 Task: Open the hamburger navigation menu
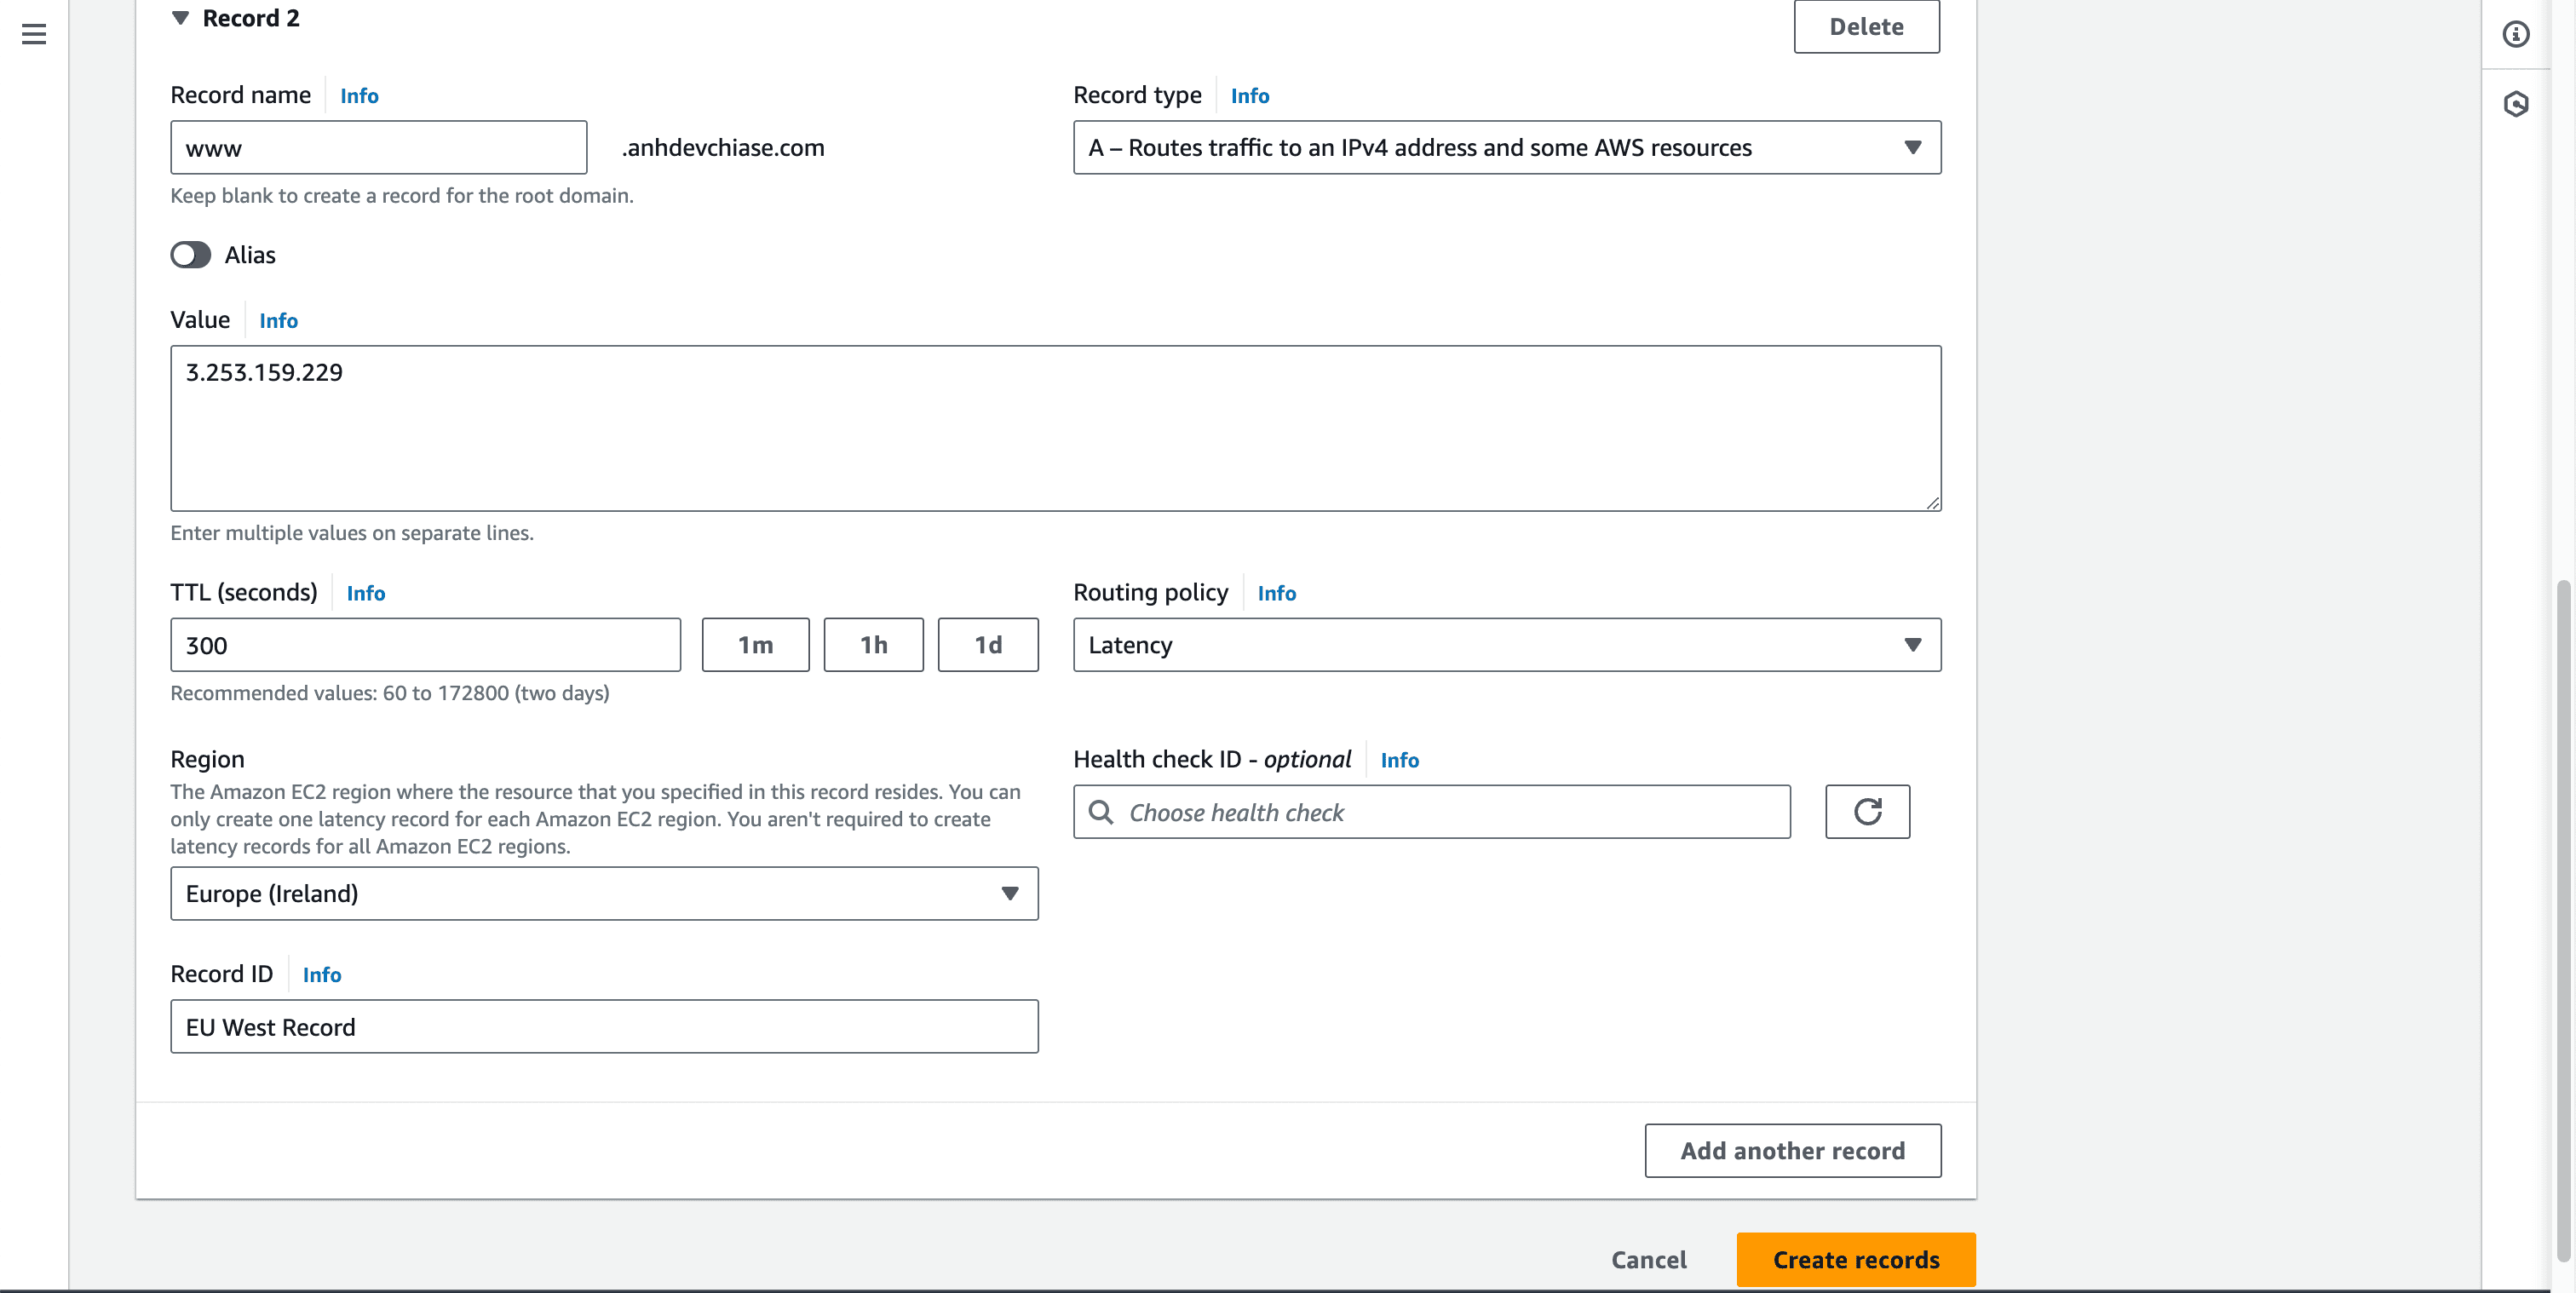coord(34,34)
